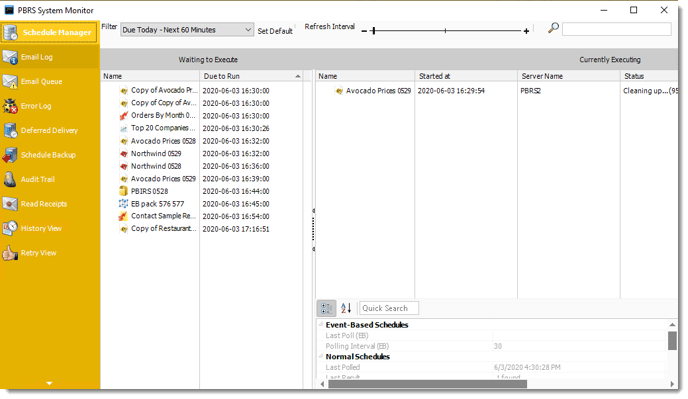
Task: Select Cleaning up status cell
Action: point(650,91)
